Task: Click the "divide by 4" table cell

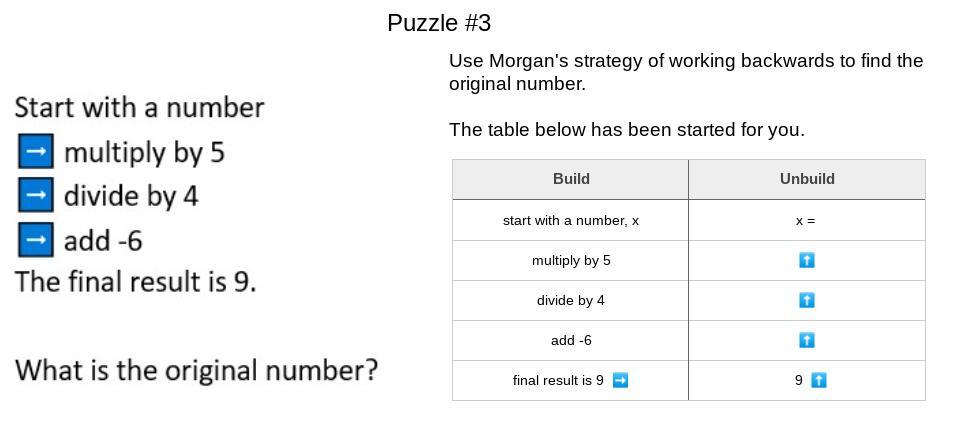Action: pos(571,300)
